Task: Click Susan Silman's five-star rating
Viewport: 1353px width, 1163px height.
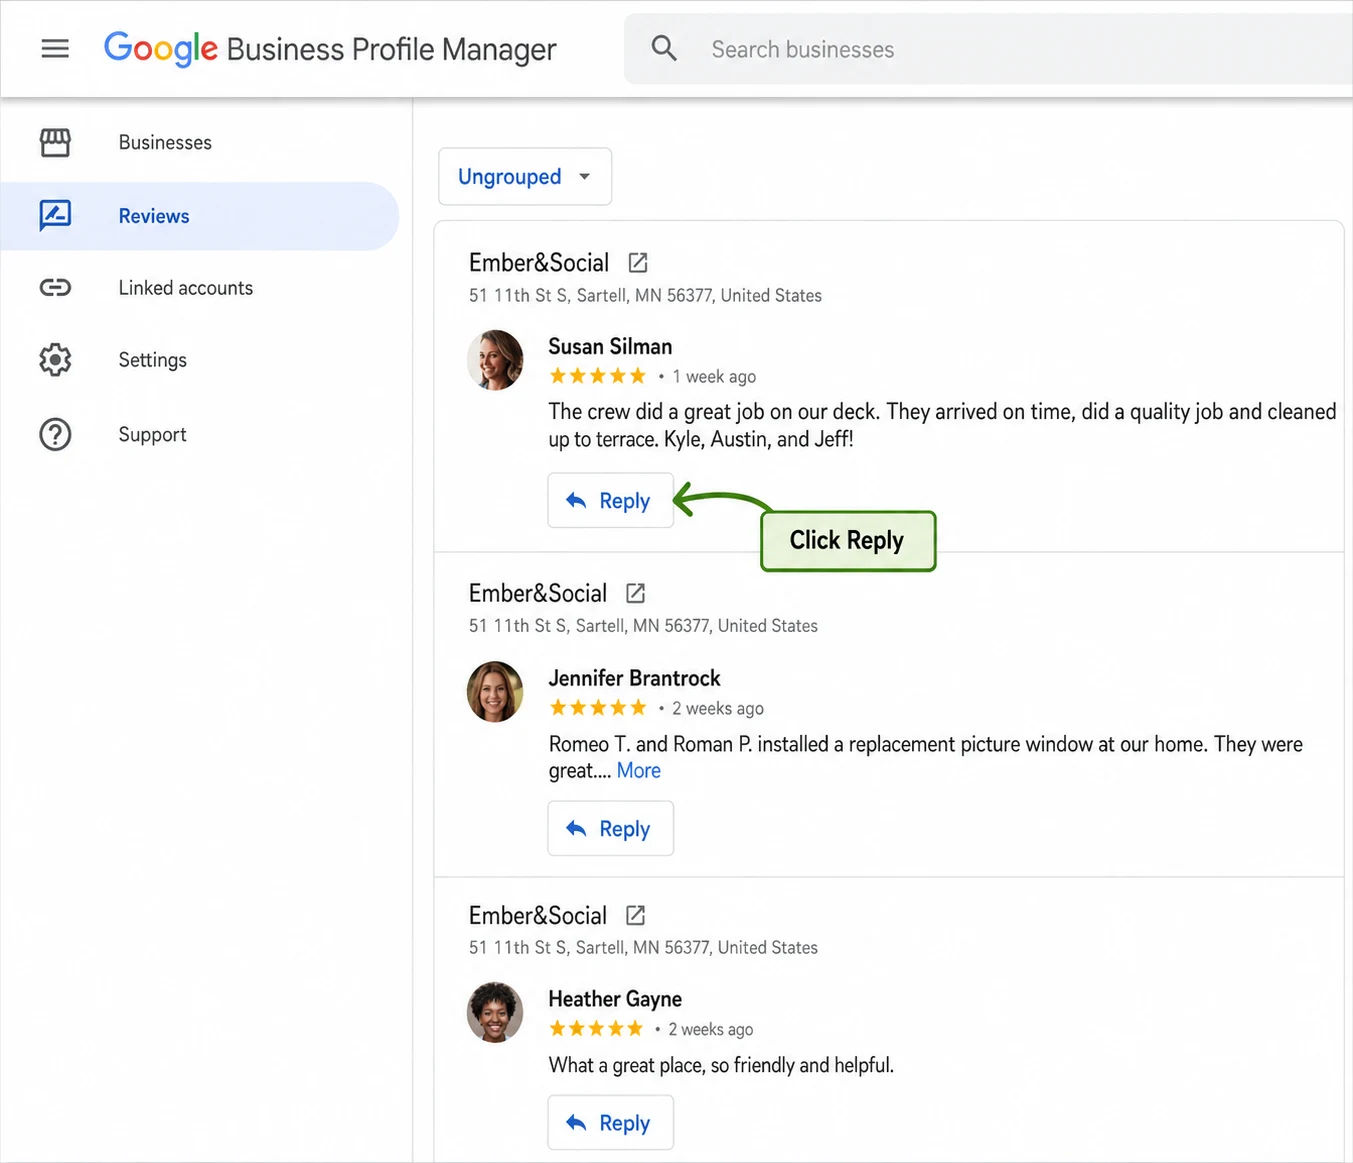Action: pos(597,376)
